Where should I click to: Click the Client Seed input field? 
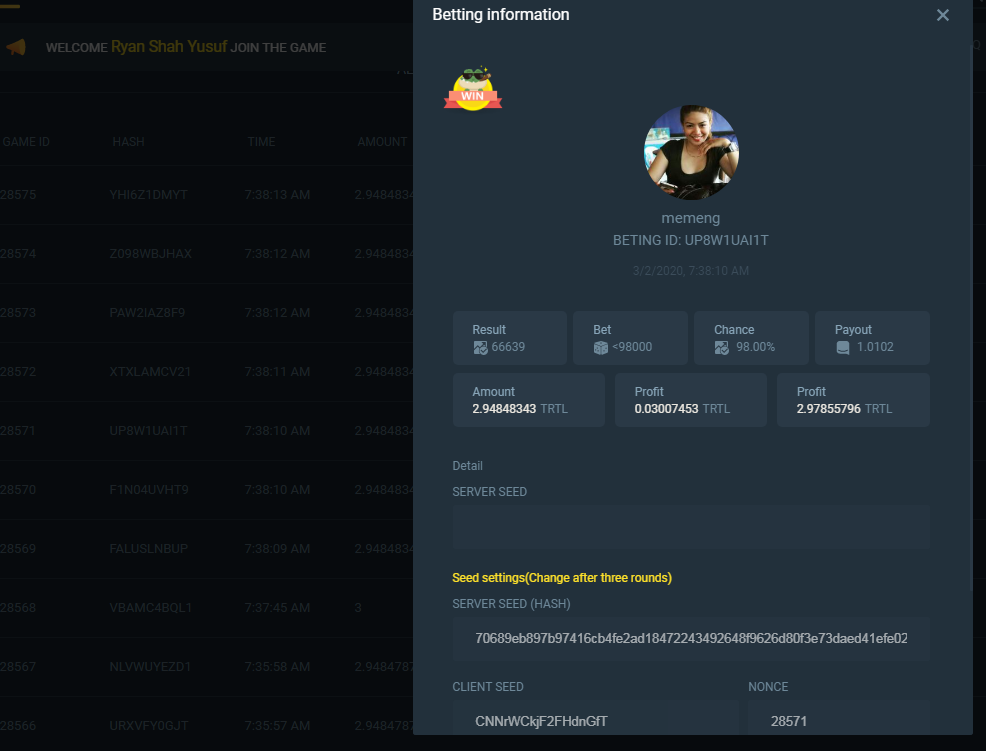coord(595,720)
